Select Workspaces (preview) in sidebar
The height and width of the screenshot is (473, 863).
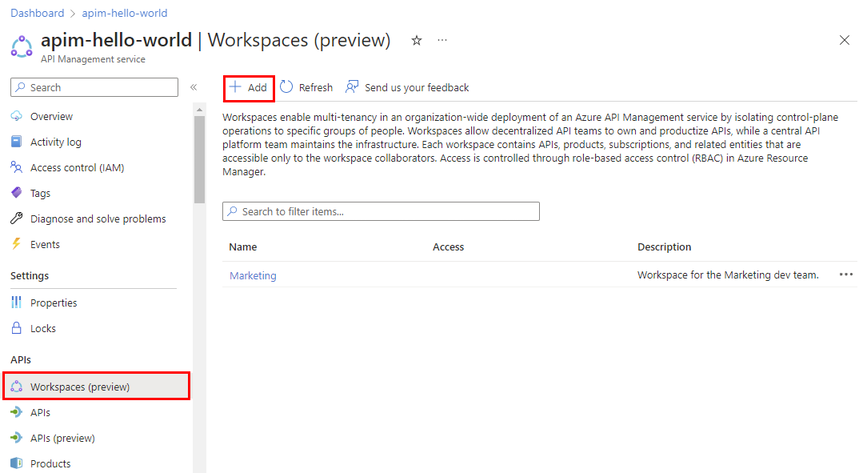click(x=96, y=387)
